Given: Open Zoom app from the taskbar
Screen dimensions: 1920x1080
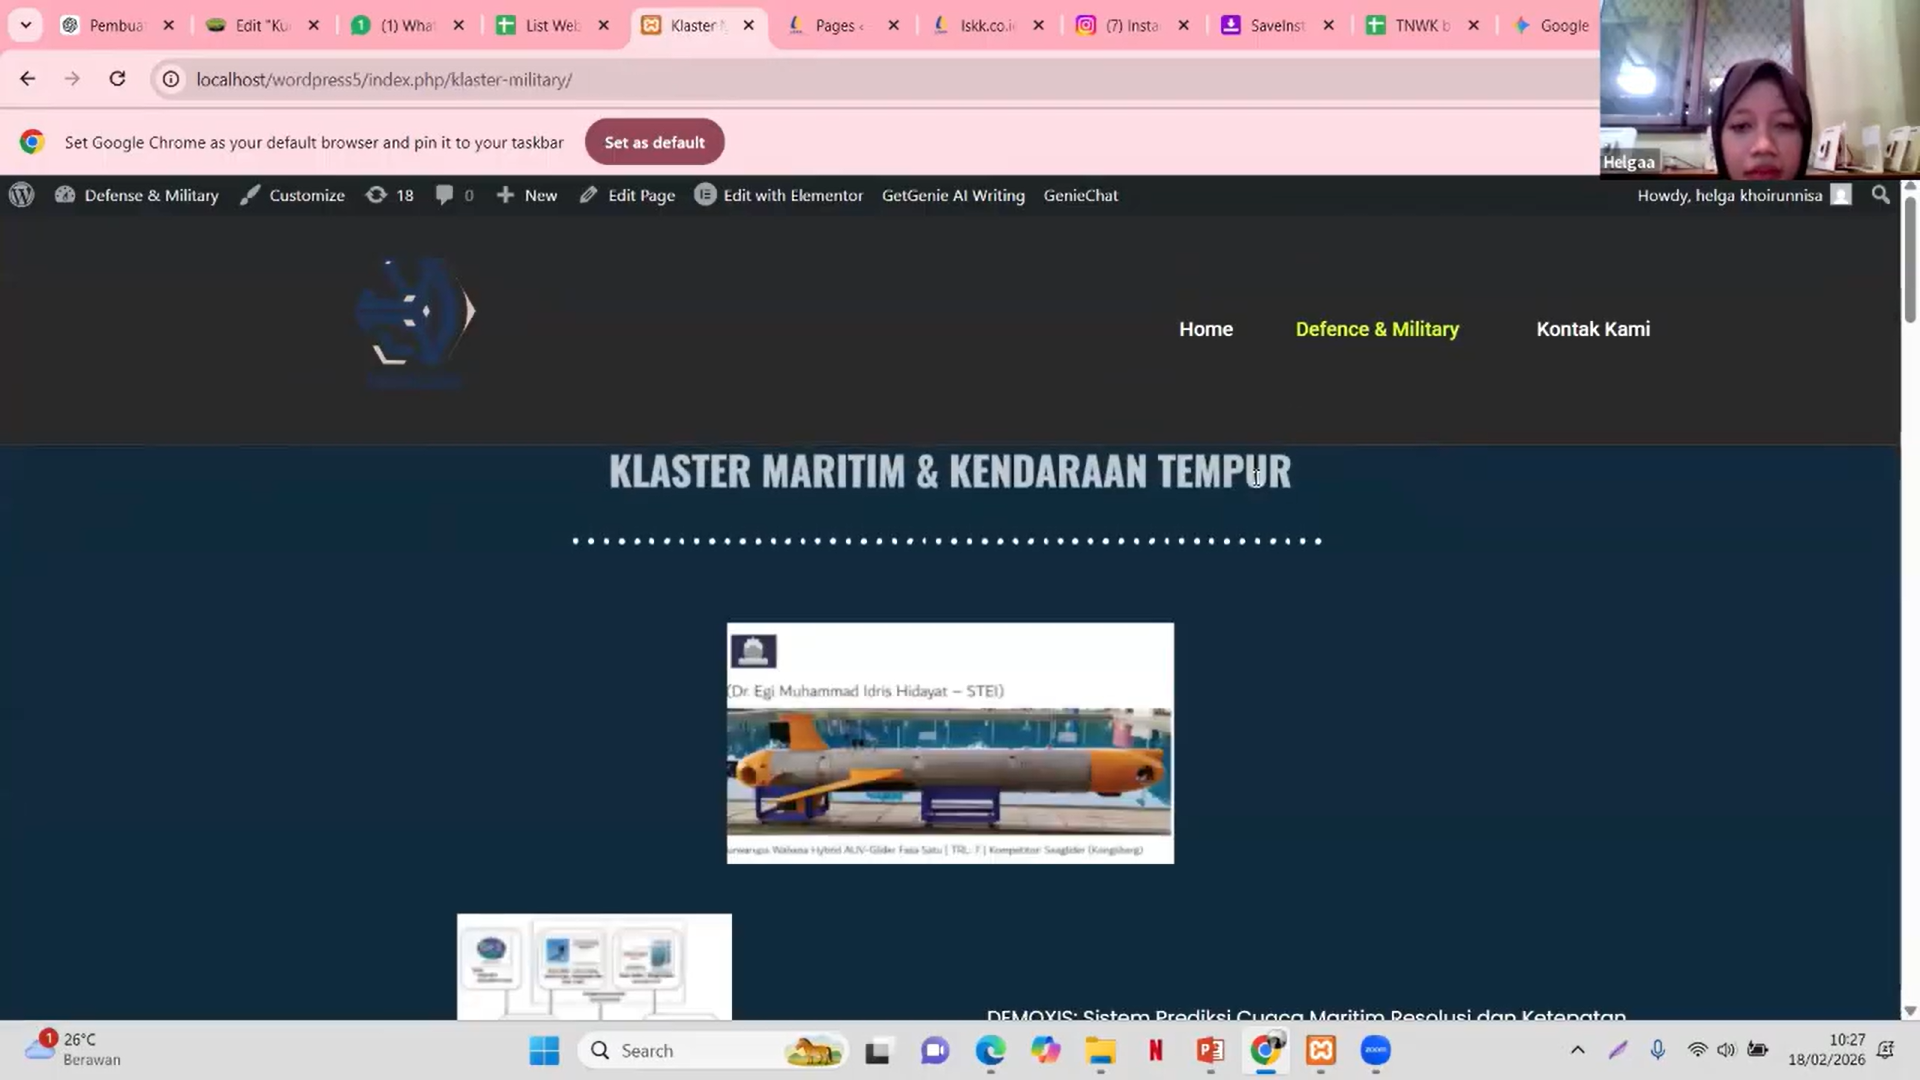Looking at the screenshot, I should (x=1376, y=1050).
